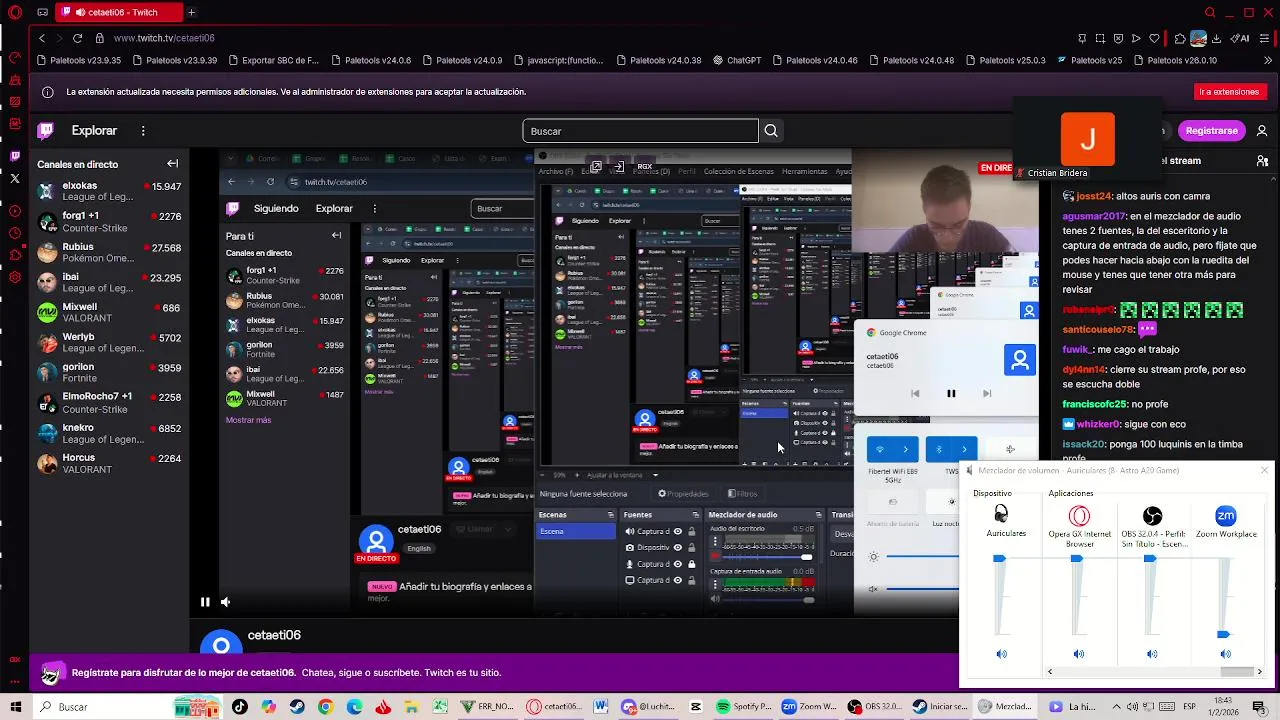1280x720 pixels.
Task: Open the Windows Start menu
Action: click(15, 707)
